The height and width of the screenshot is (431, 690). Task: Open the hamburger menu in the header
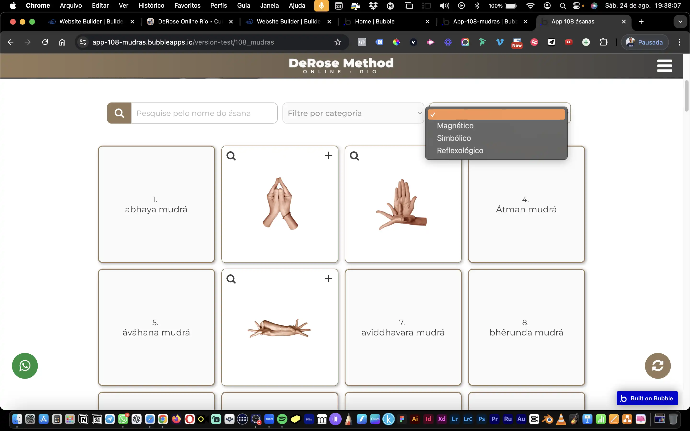pyautogui.click(x=664, y=66)
